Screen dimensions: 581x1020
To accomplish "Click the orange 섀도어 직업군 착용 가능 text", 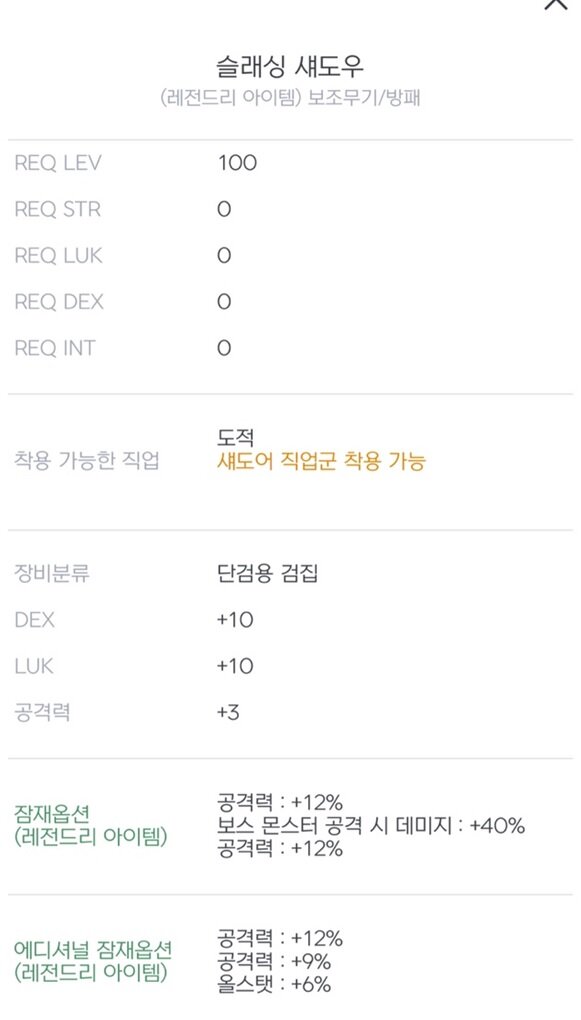I will pyautogui.click(x=321, y=461).
